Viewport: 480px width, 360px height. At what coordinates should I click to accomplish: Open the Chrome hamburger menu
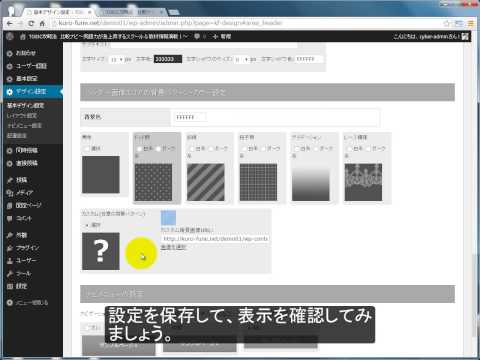471,23
